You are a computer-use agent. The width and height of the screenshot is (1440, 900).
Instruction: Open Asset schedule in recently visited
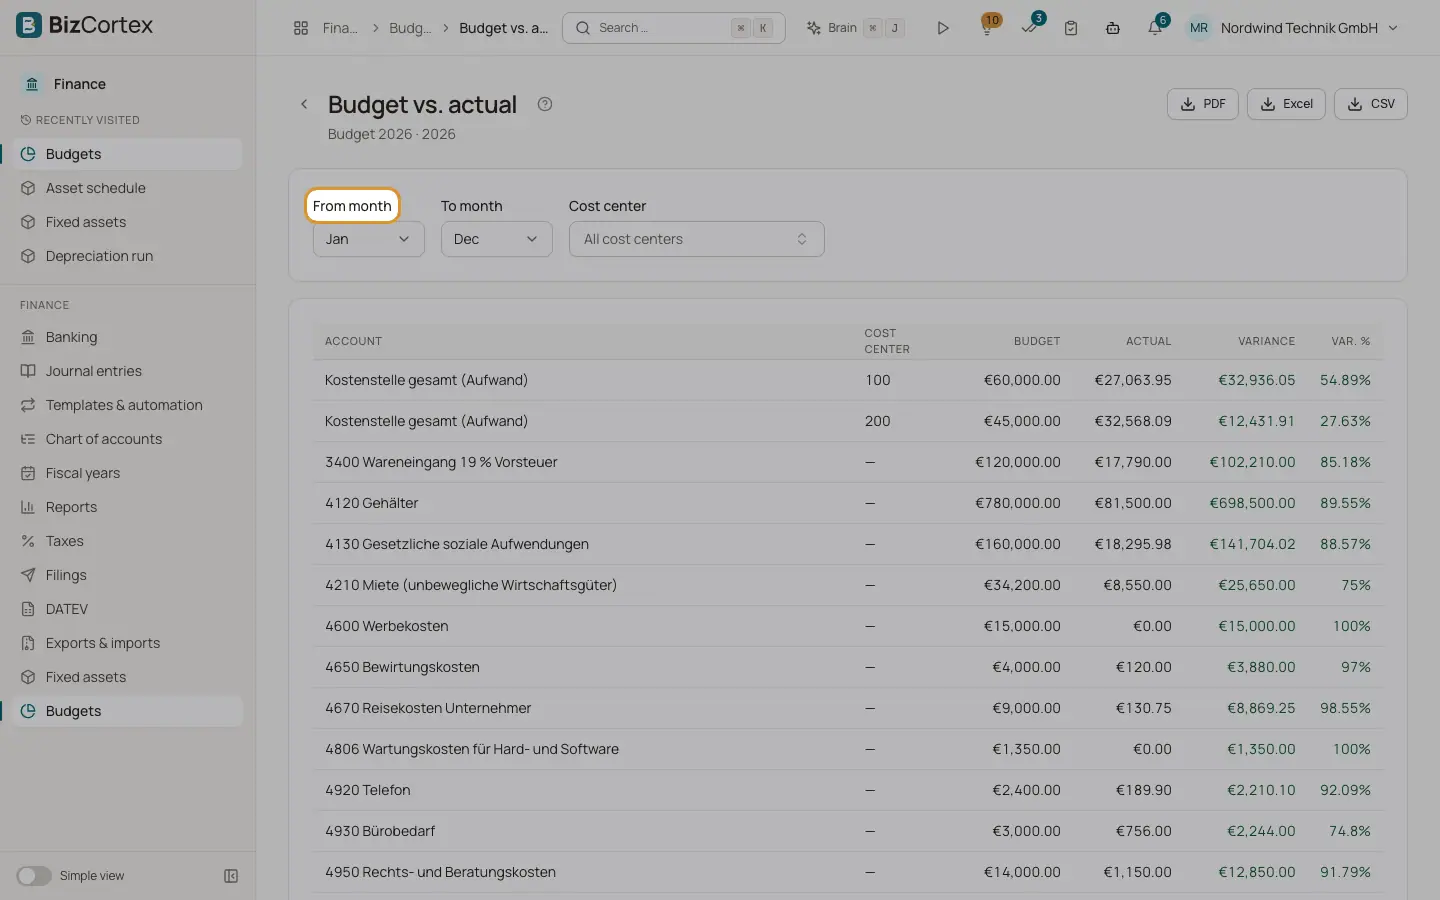point(128,188)
